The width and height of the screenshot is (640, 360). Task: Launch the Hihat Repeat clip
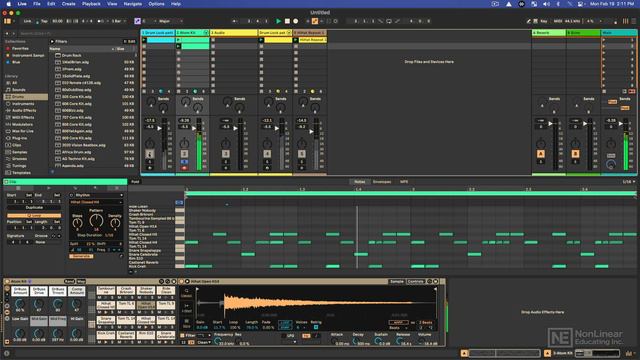pyautogui.click(x=296, y=40)
